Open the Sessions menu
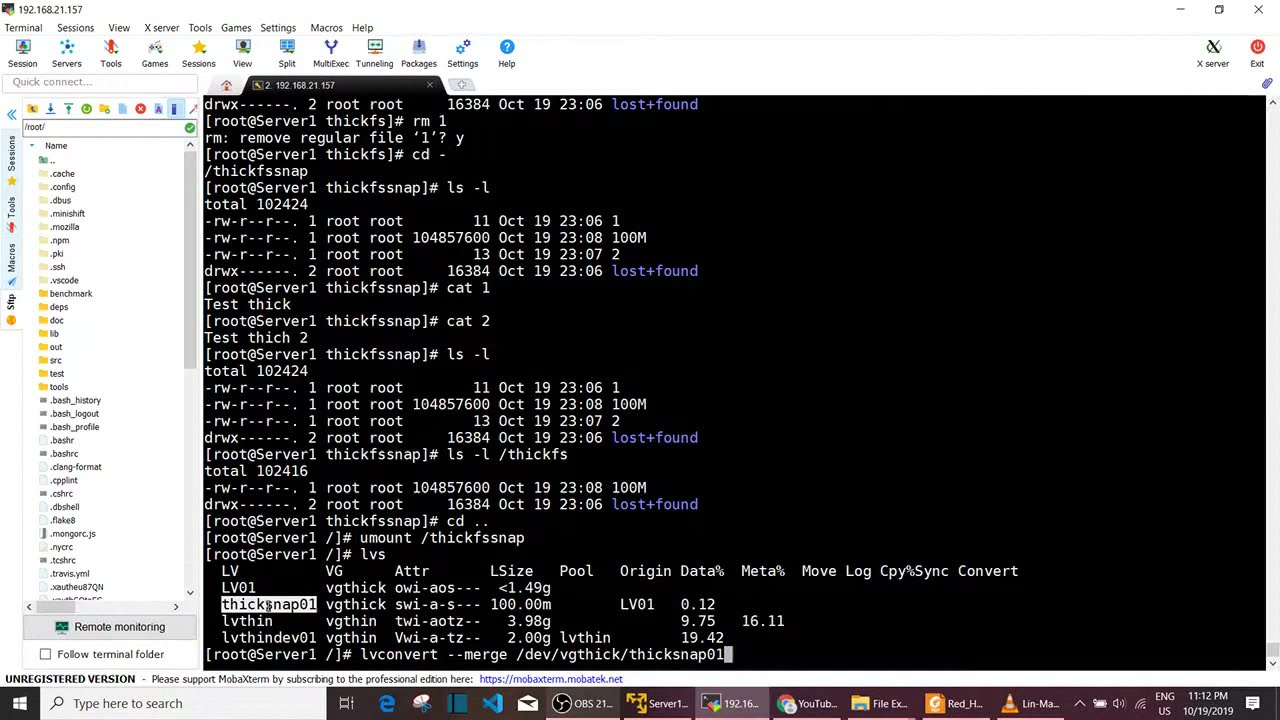 click(x=75, y=28)
